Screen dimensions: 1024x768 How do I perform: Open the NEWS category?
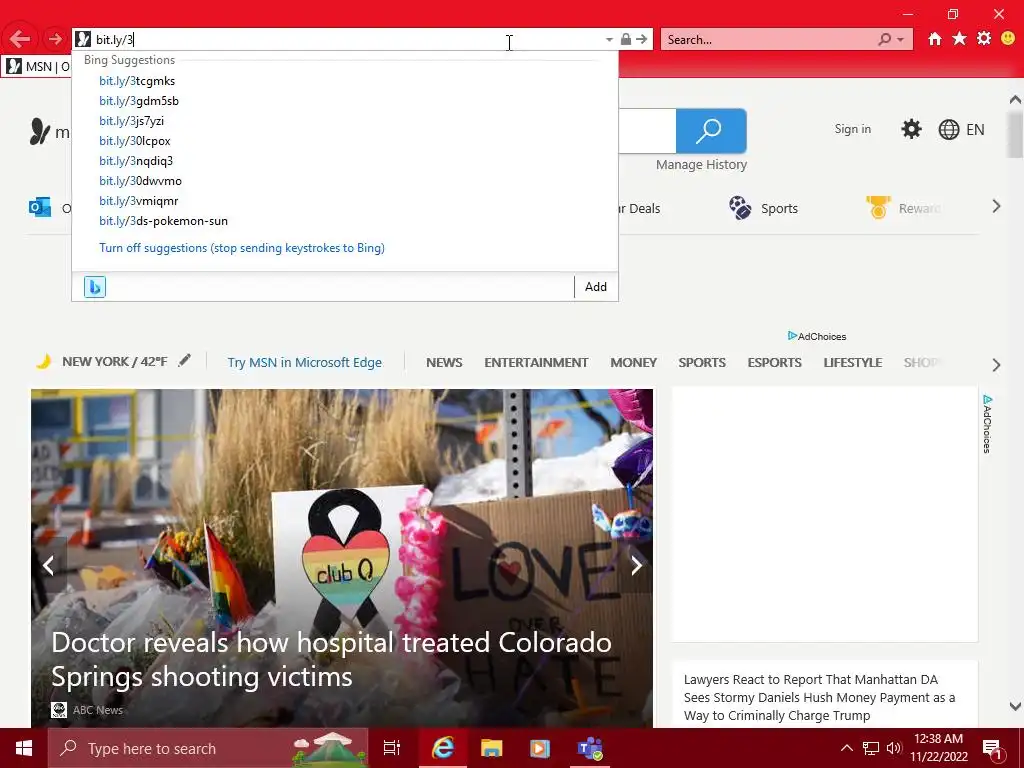tap(444, 362)
